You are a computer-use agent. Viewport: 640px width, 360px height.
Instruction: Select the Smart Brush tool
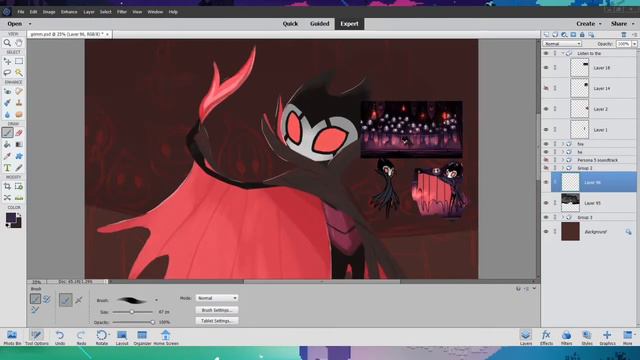coord(7,103)
